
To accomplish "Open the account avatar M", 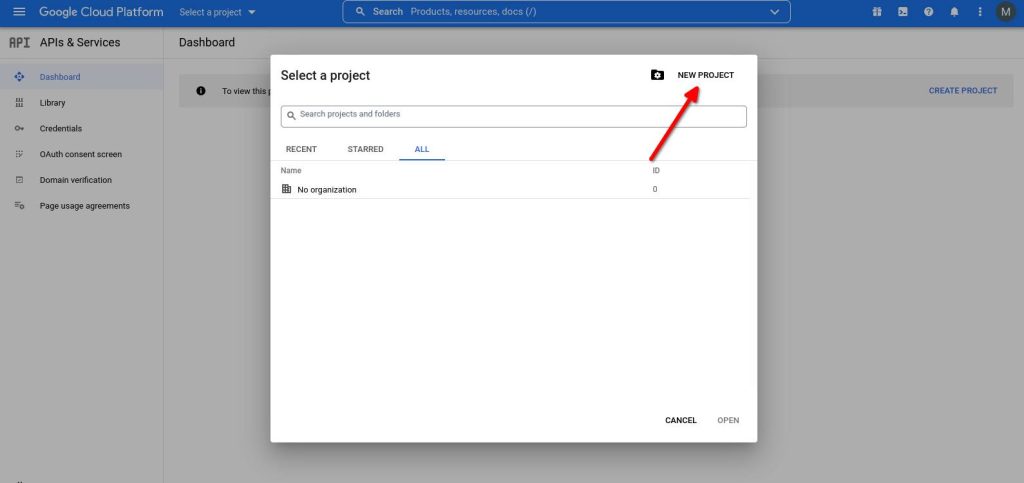I will 1006,12.
